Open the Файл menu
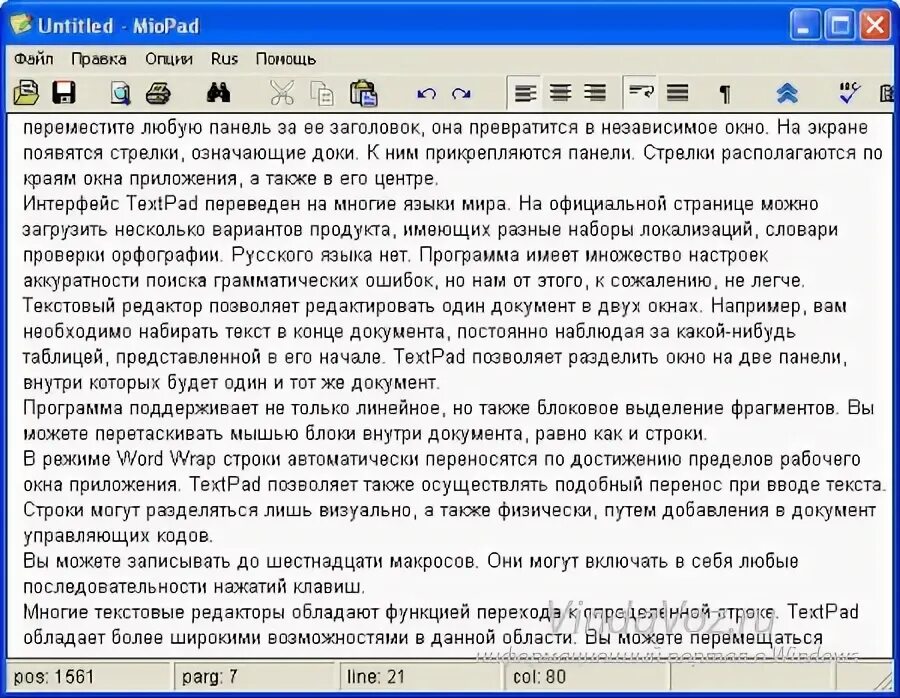Screen dimensions: 900x698 [33, 59]
